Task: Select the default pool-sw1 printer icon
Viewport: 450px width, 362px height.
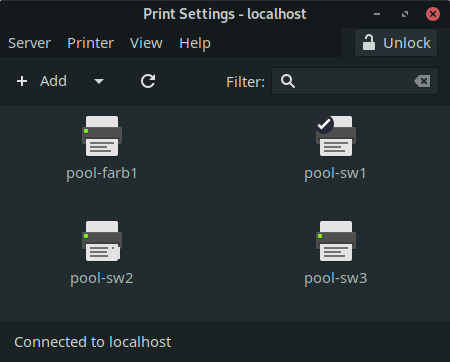Action: click(336, 136)
